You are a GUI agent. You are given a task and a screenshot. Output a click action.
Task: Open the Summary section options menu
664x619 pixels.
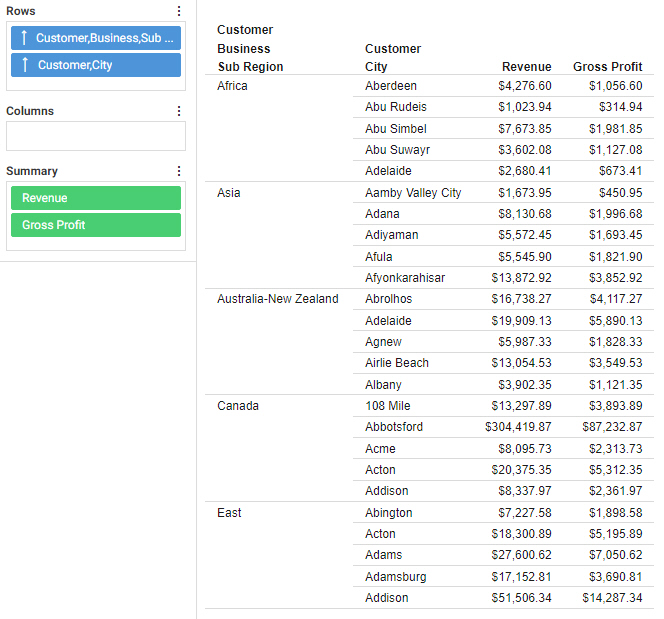click(x=179, y=171)
